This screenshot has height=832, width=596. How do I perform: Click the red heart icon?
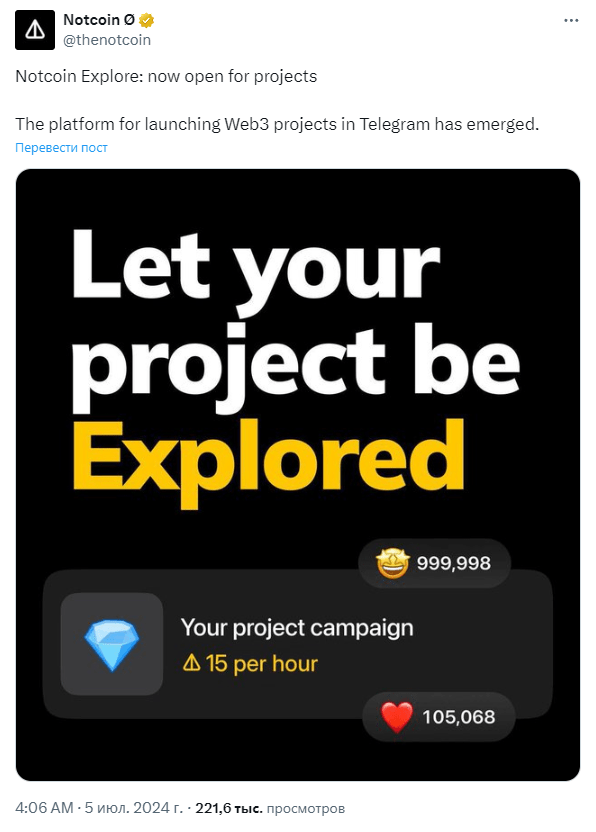[x=397, y=717]
